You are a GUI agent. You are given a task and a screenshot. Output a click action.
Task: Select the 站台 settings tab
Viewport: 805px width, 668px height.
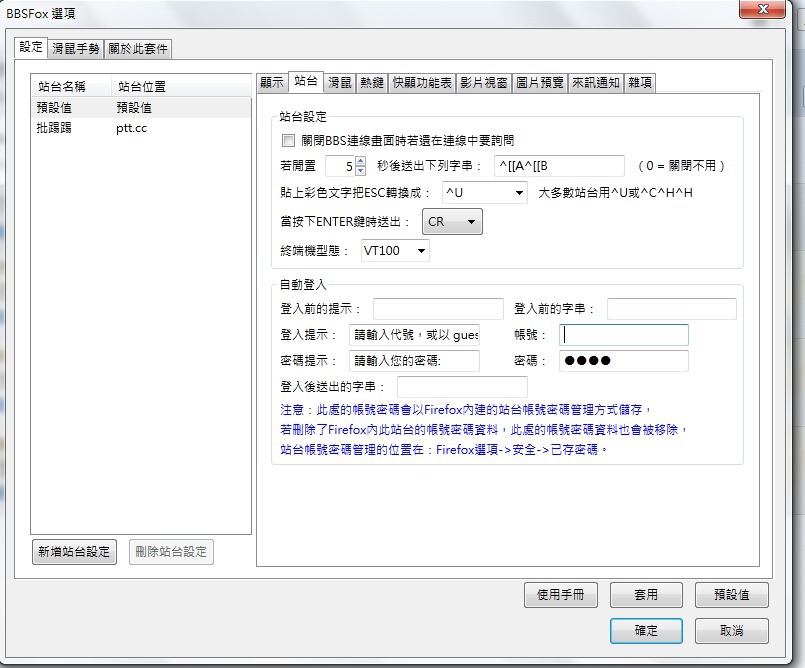pyautogui.click(x=305, y=81)
